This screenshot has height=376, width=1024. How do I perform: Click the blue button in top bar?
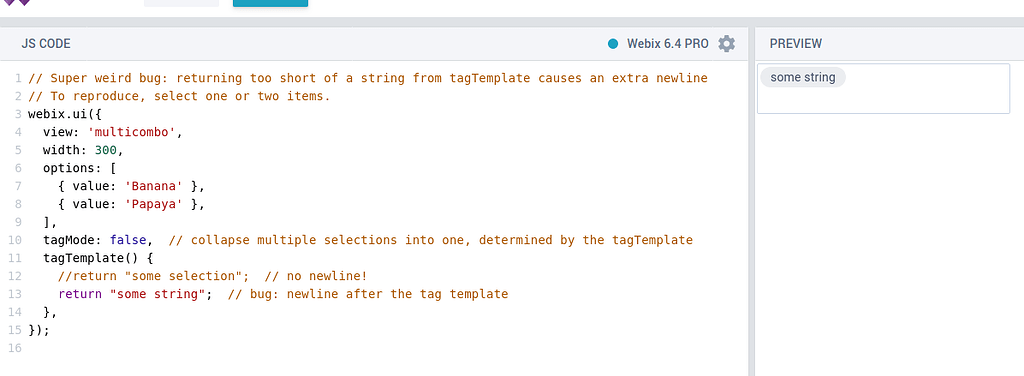[x=270, y=3]
